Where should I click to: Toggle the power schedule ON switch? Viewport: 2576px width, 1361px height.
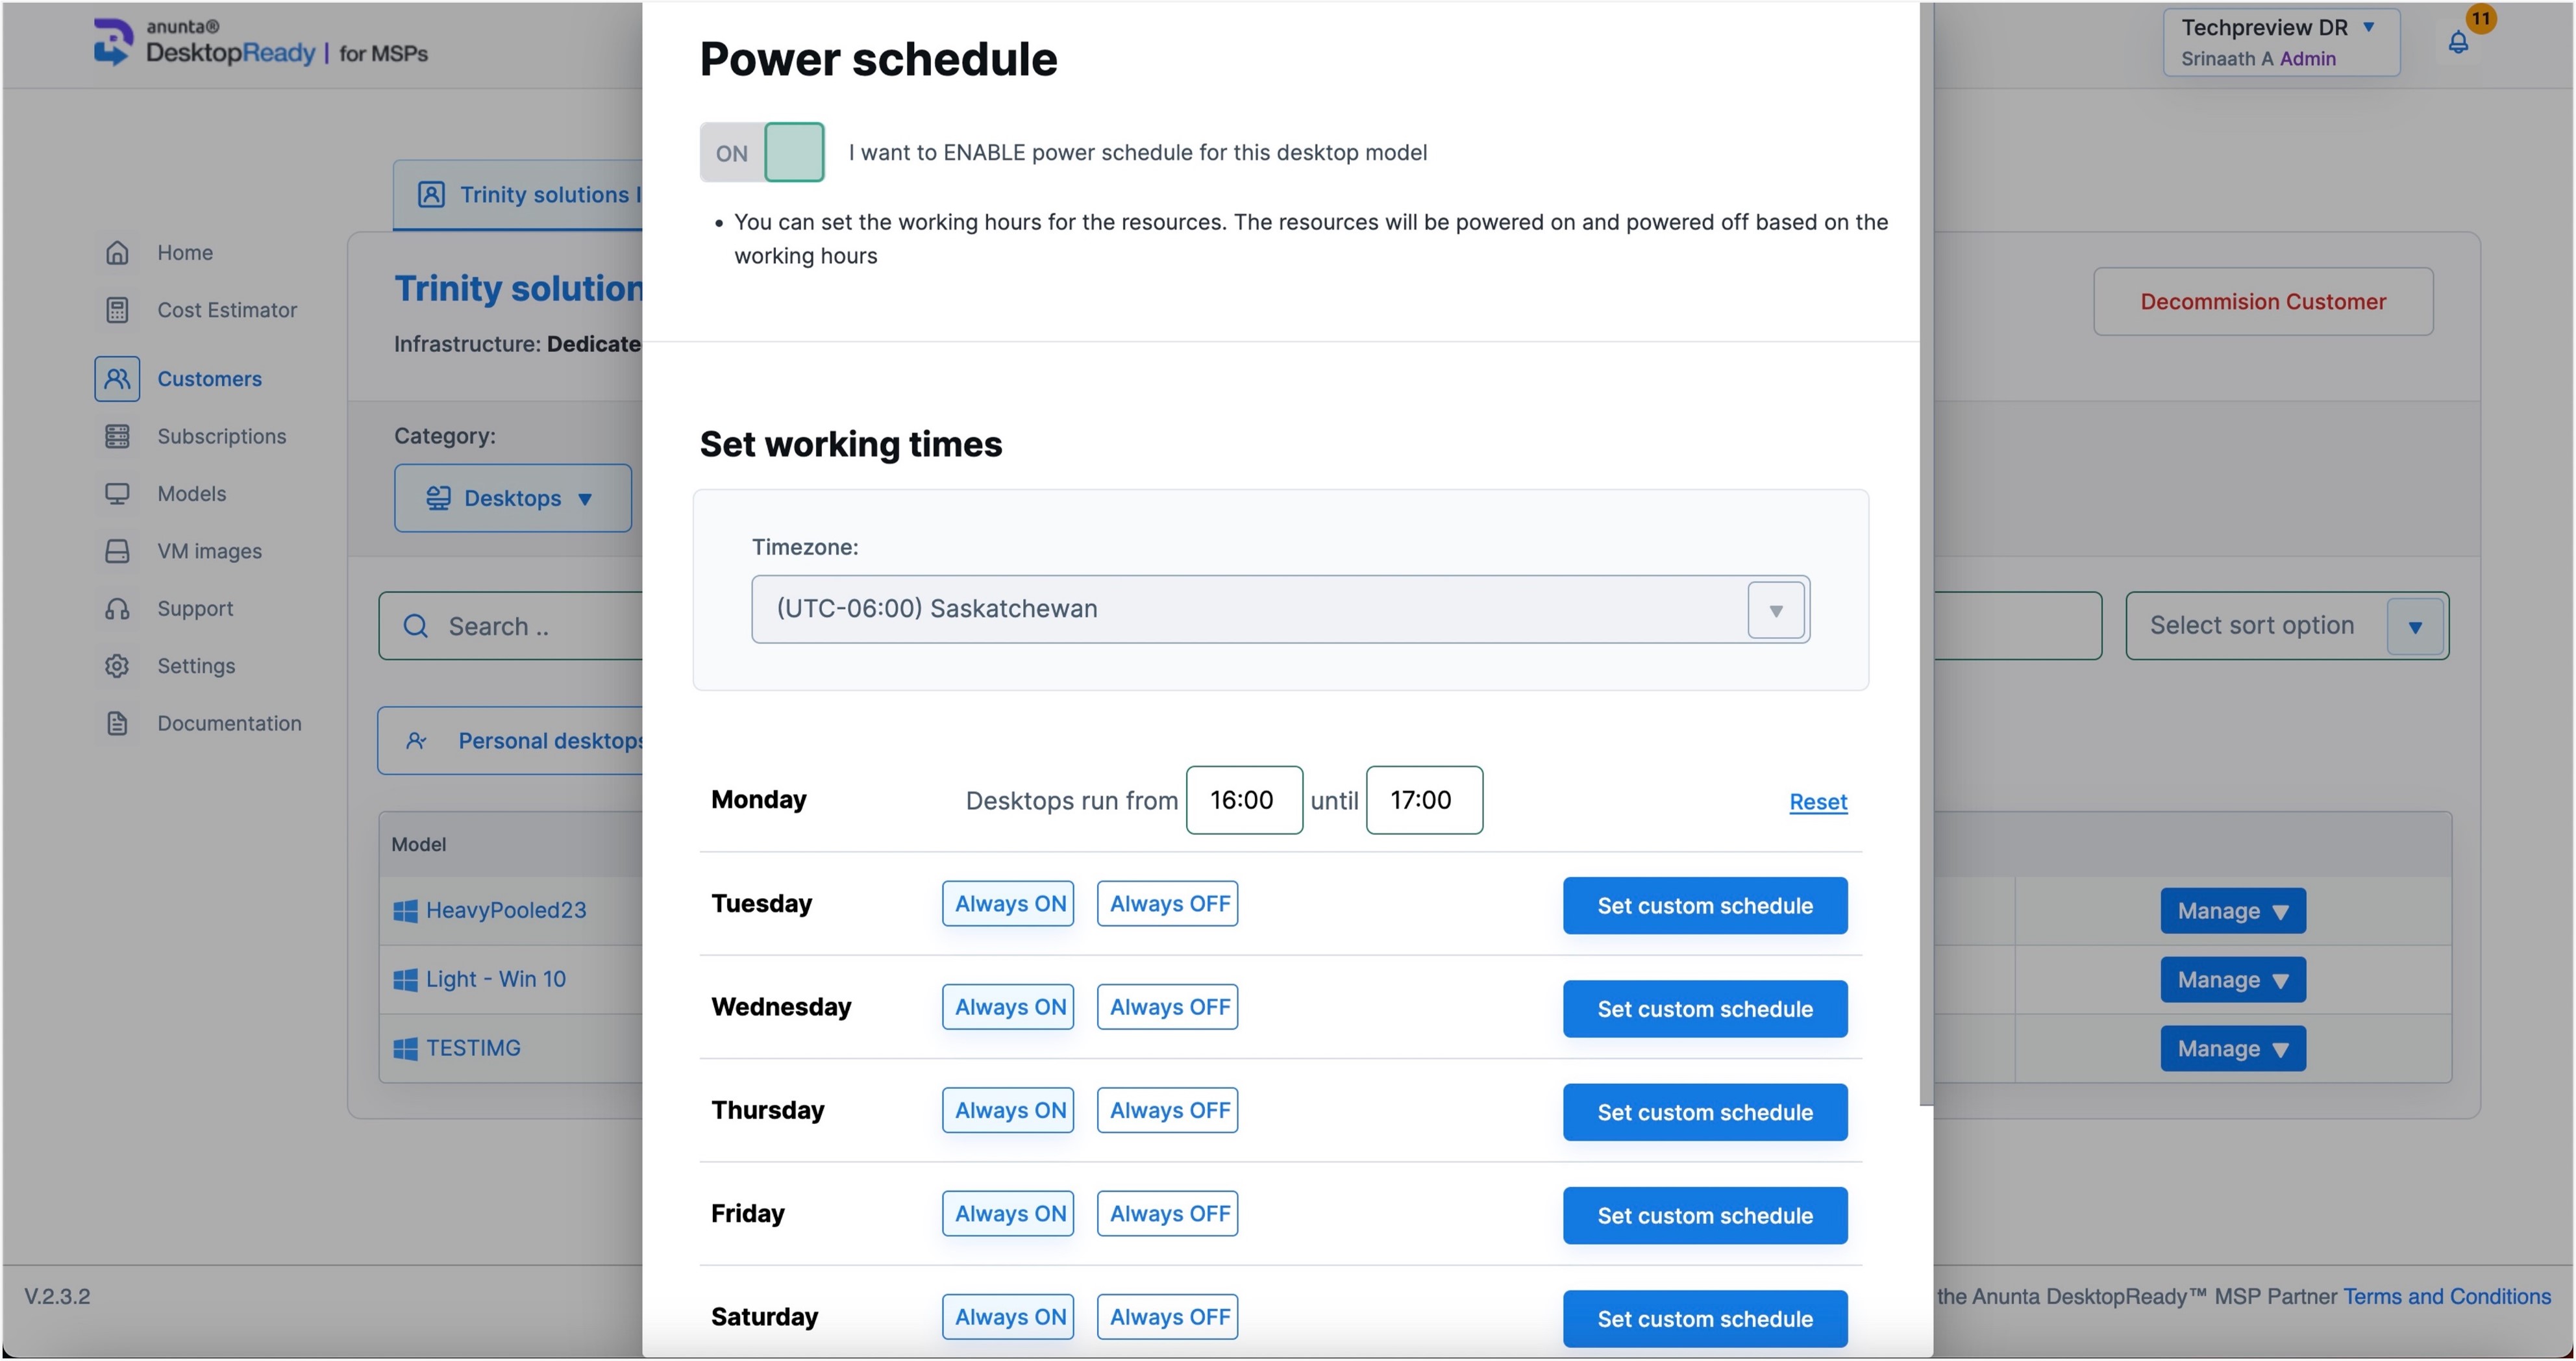tap(762, 152)
